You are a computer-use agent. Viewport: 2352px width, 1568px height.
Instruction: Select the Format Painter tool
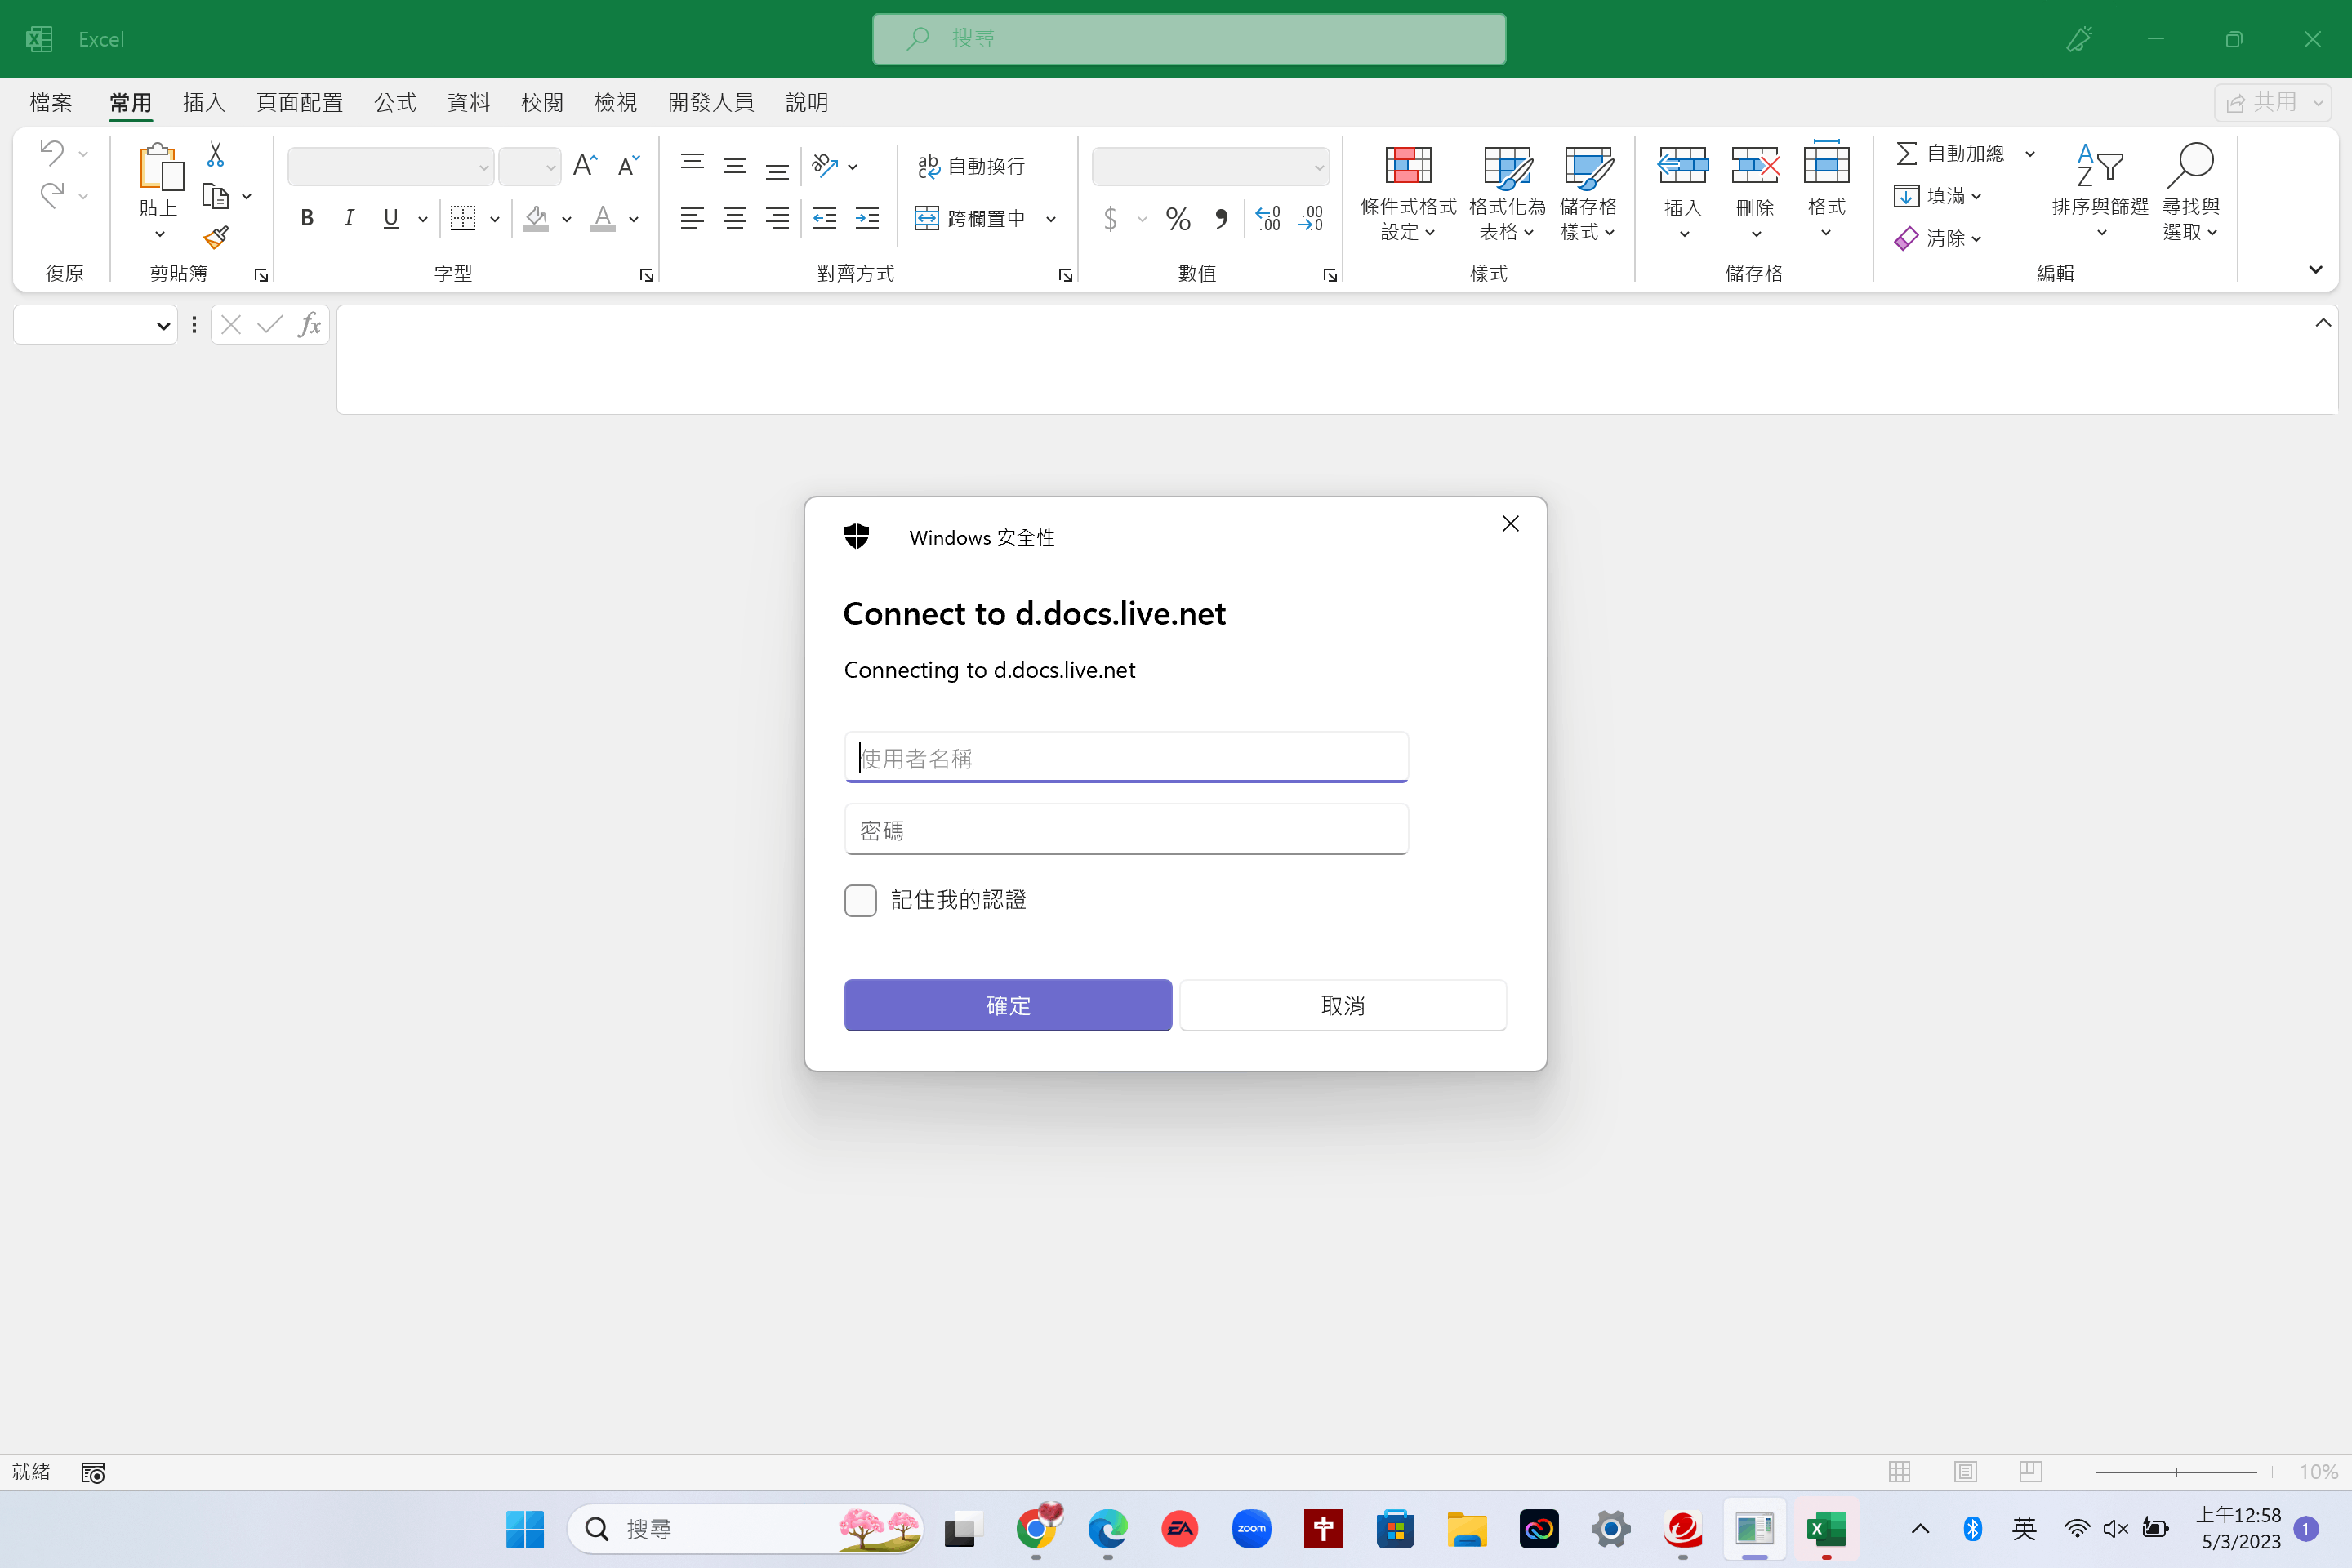(216, 237)
